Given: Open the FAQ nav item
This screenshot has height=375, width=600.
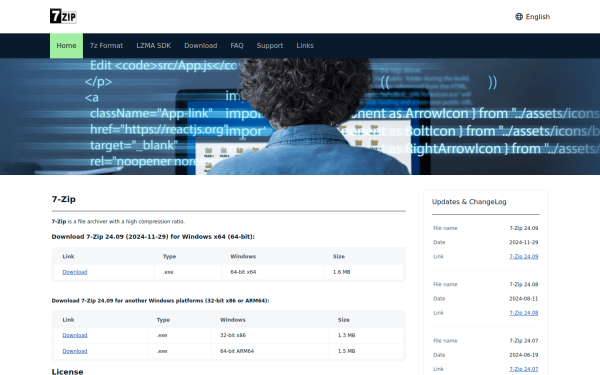Looking at the screenshot, I should (x=237, y=46).
